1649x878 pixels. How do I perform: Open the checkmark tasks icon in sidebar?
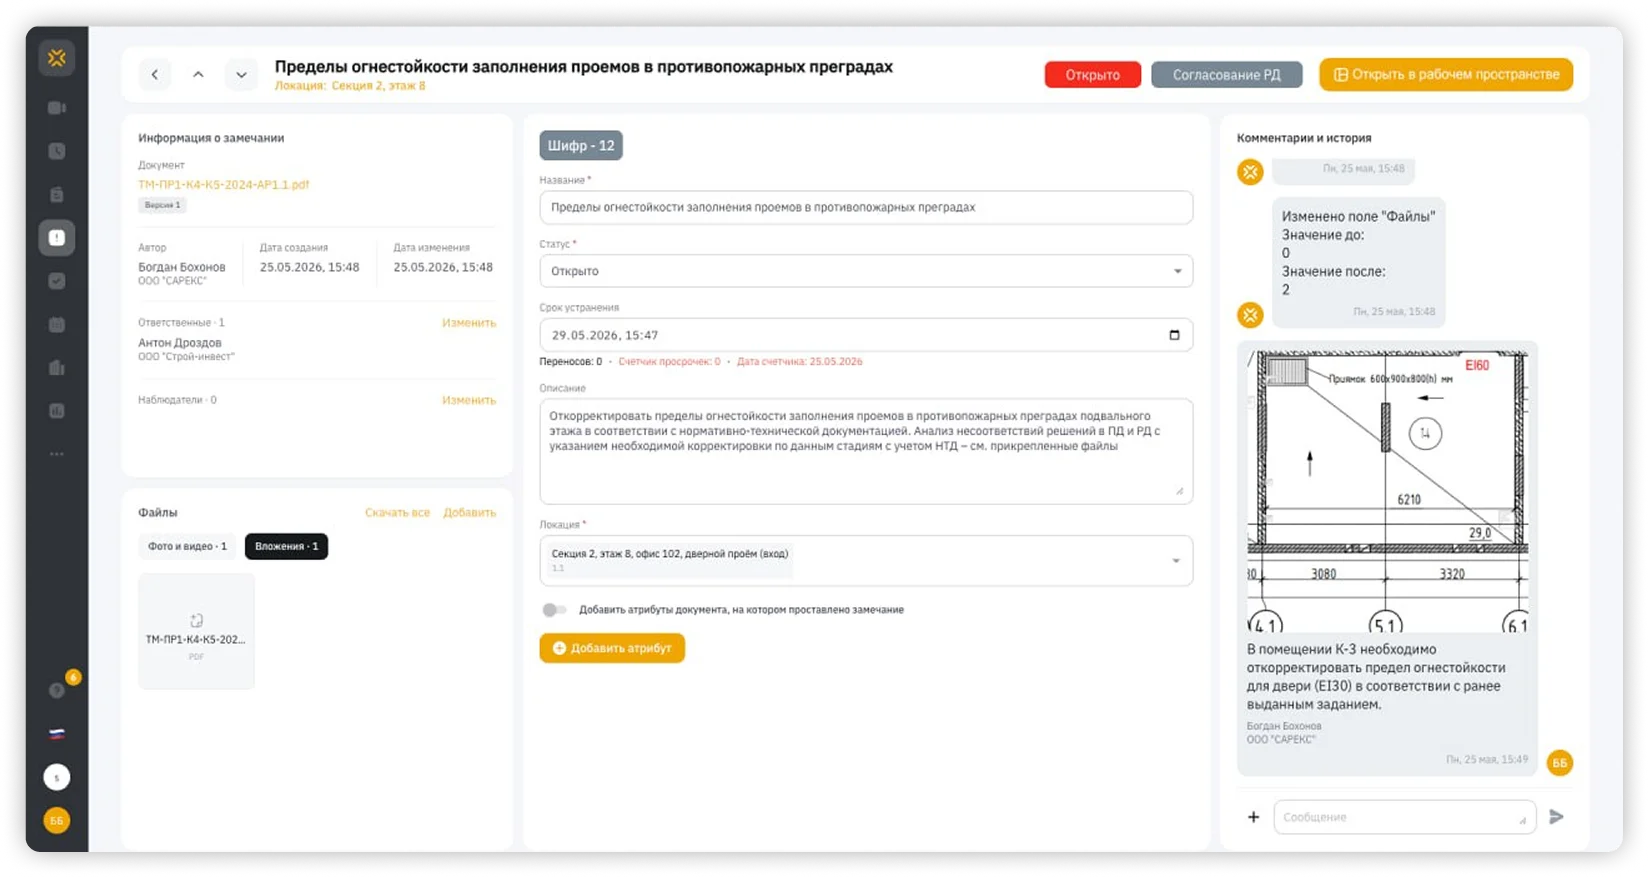pyautogui.click(x=57, y=281)
